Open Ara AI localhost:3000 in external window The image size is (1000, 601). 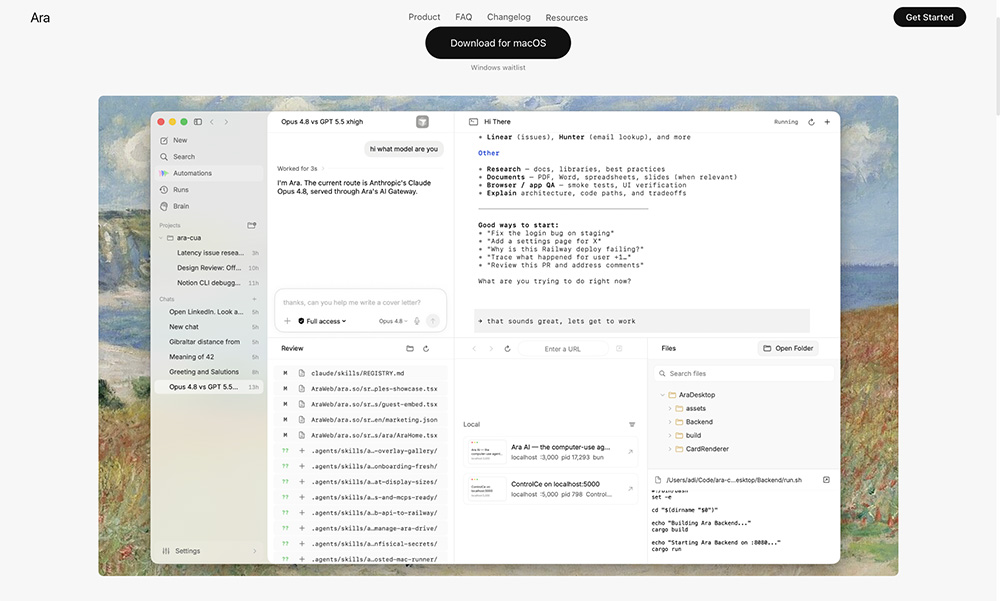tap(630, 452)
